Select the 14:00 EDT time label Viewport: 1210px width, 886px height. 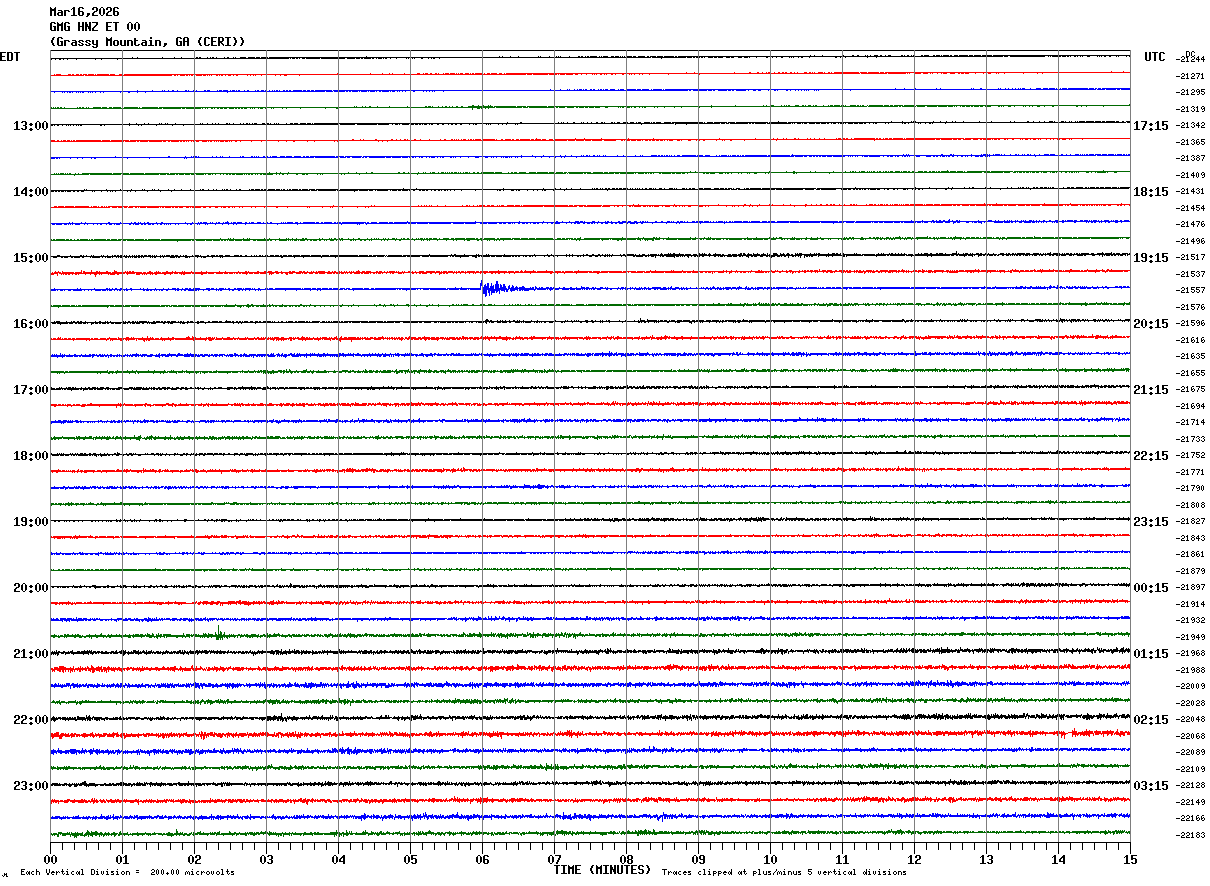pos(31,192)
